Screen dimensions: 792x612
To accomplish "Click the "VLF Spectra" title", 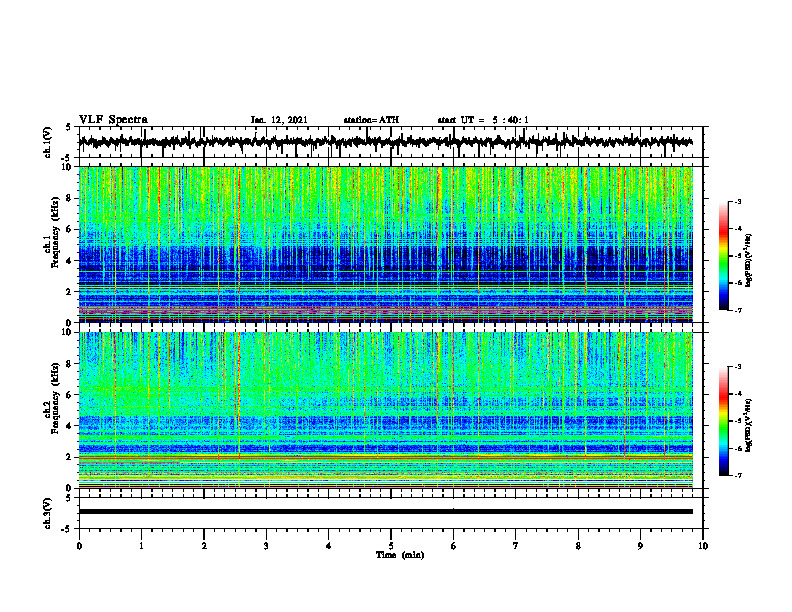I will 113,120.
